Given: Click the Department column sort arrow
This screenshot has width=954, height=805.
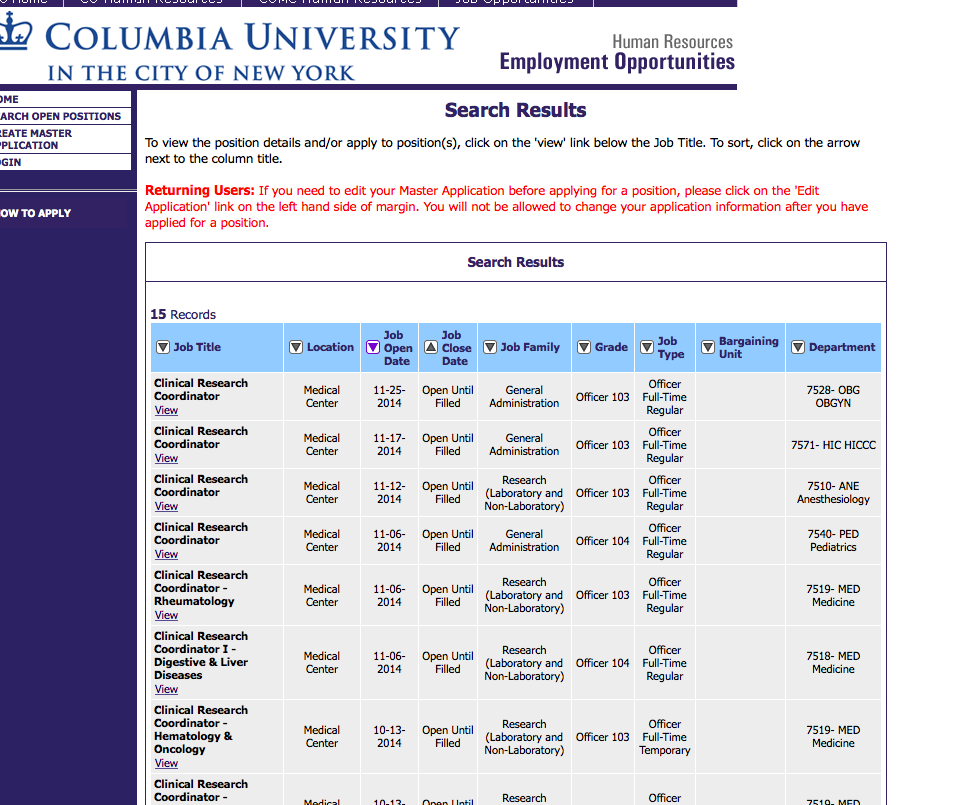Looking at the screenshot, I should (798, 347).
